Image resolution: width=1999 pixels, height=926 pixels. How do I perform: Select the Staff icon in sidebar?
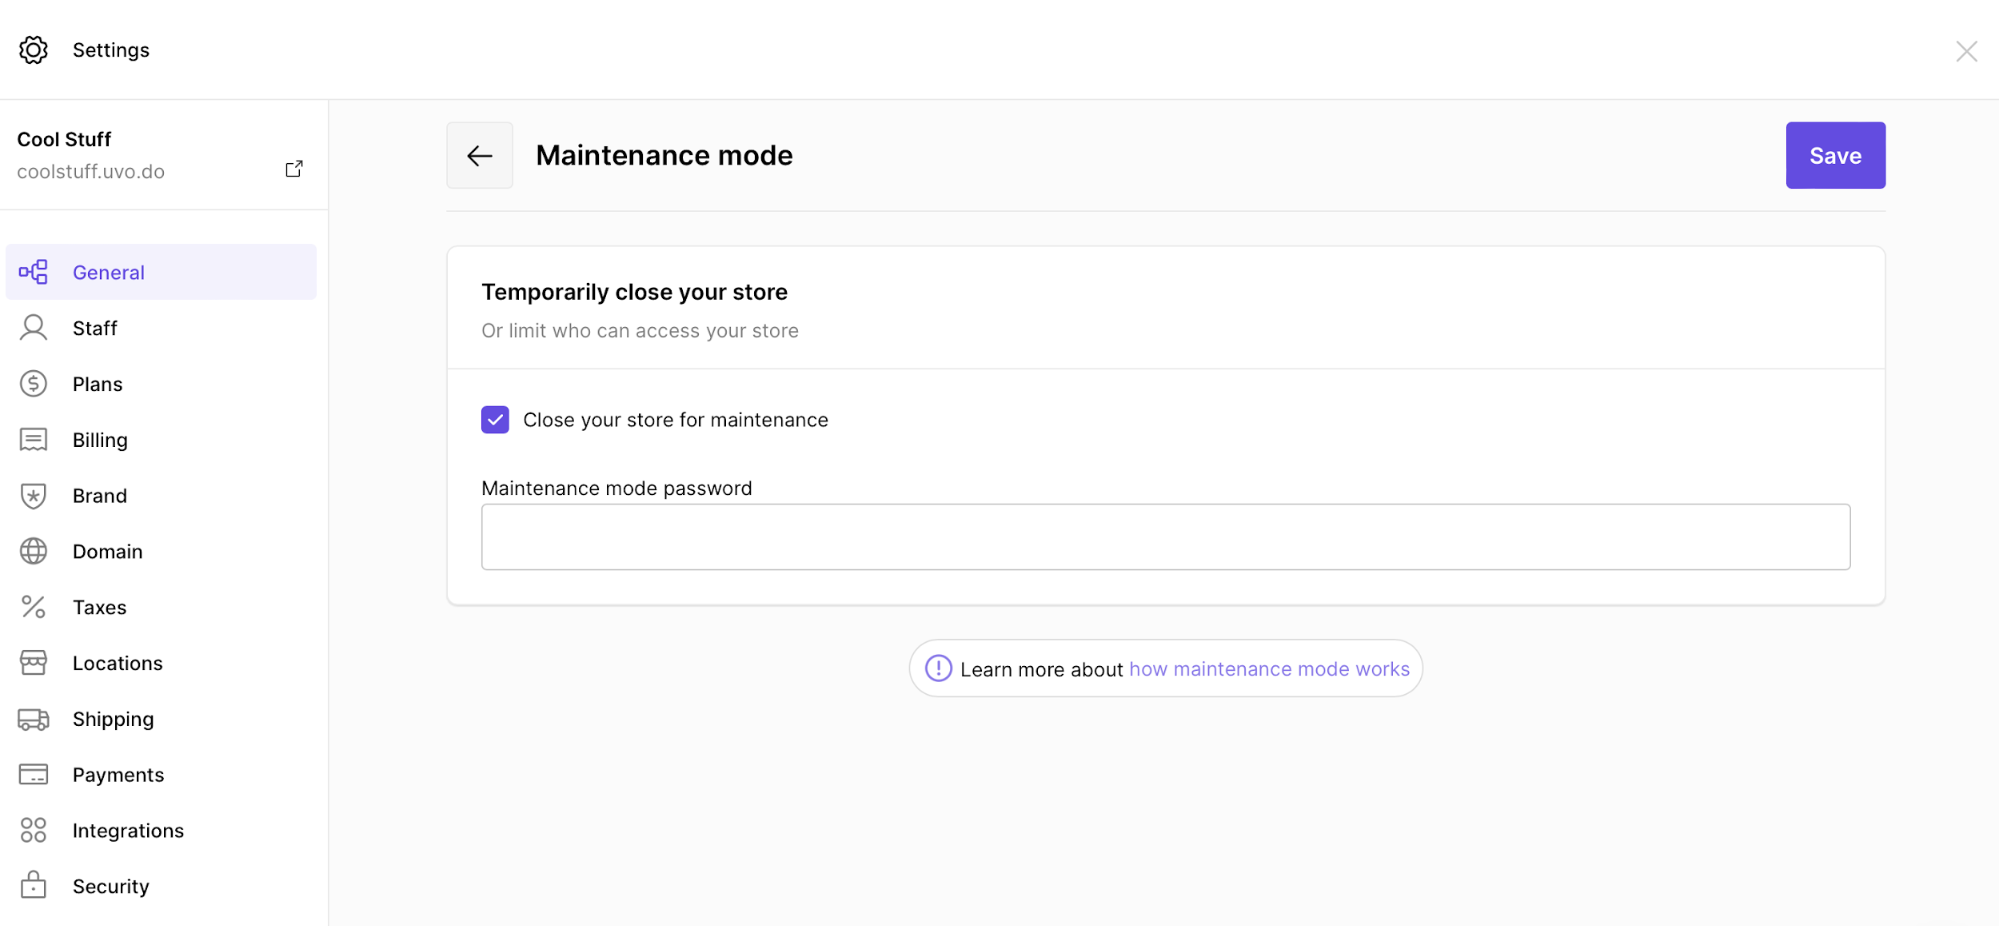tap(33, 327)
